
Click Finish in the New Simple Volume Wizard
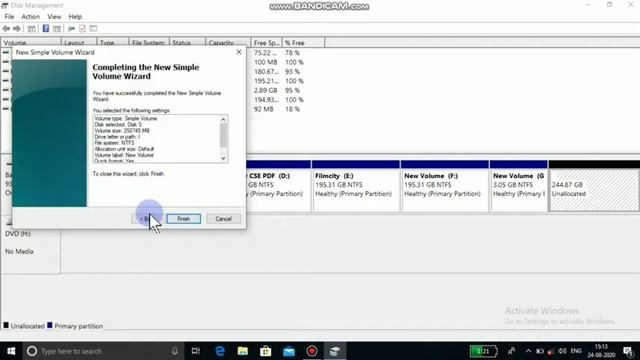[x=183, y=219]
